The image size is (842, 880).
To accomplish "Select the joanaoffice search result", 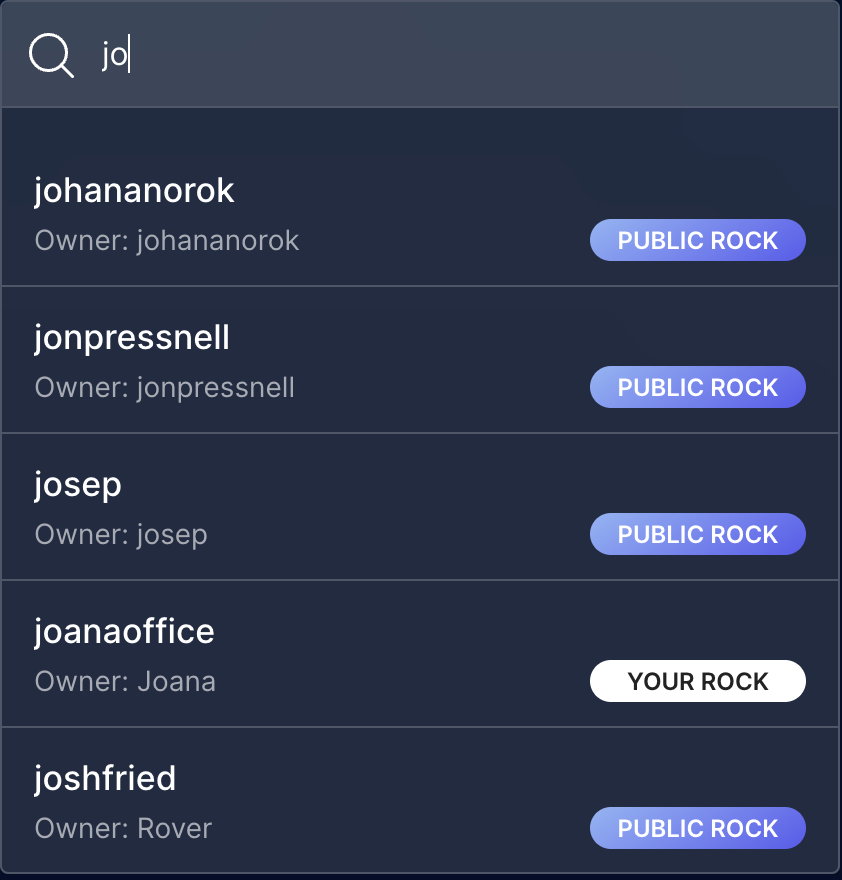I will tap(124, 632).
